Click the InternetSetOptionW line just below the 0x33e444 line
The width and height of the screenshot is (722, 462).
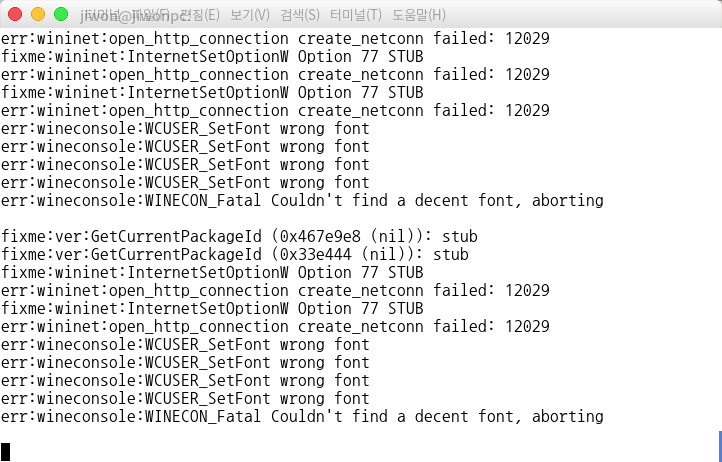pos(212,272)
